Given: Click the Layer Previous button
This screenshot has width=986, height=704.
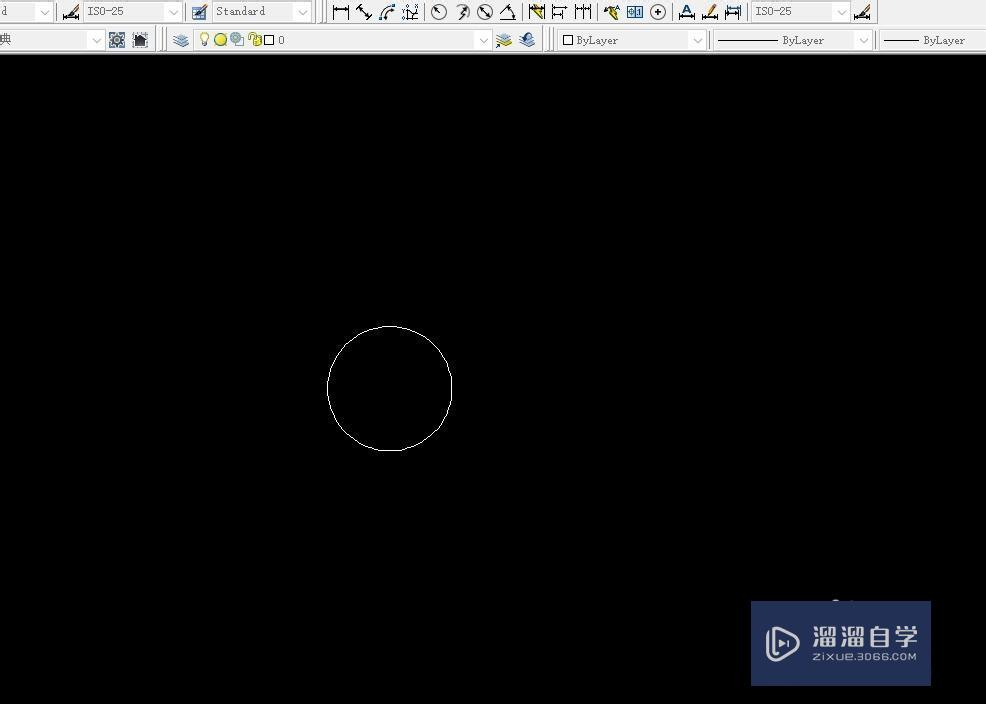Looking at the screenshot, I should point(527,40).
